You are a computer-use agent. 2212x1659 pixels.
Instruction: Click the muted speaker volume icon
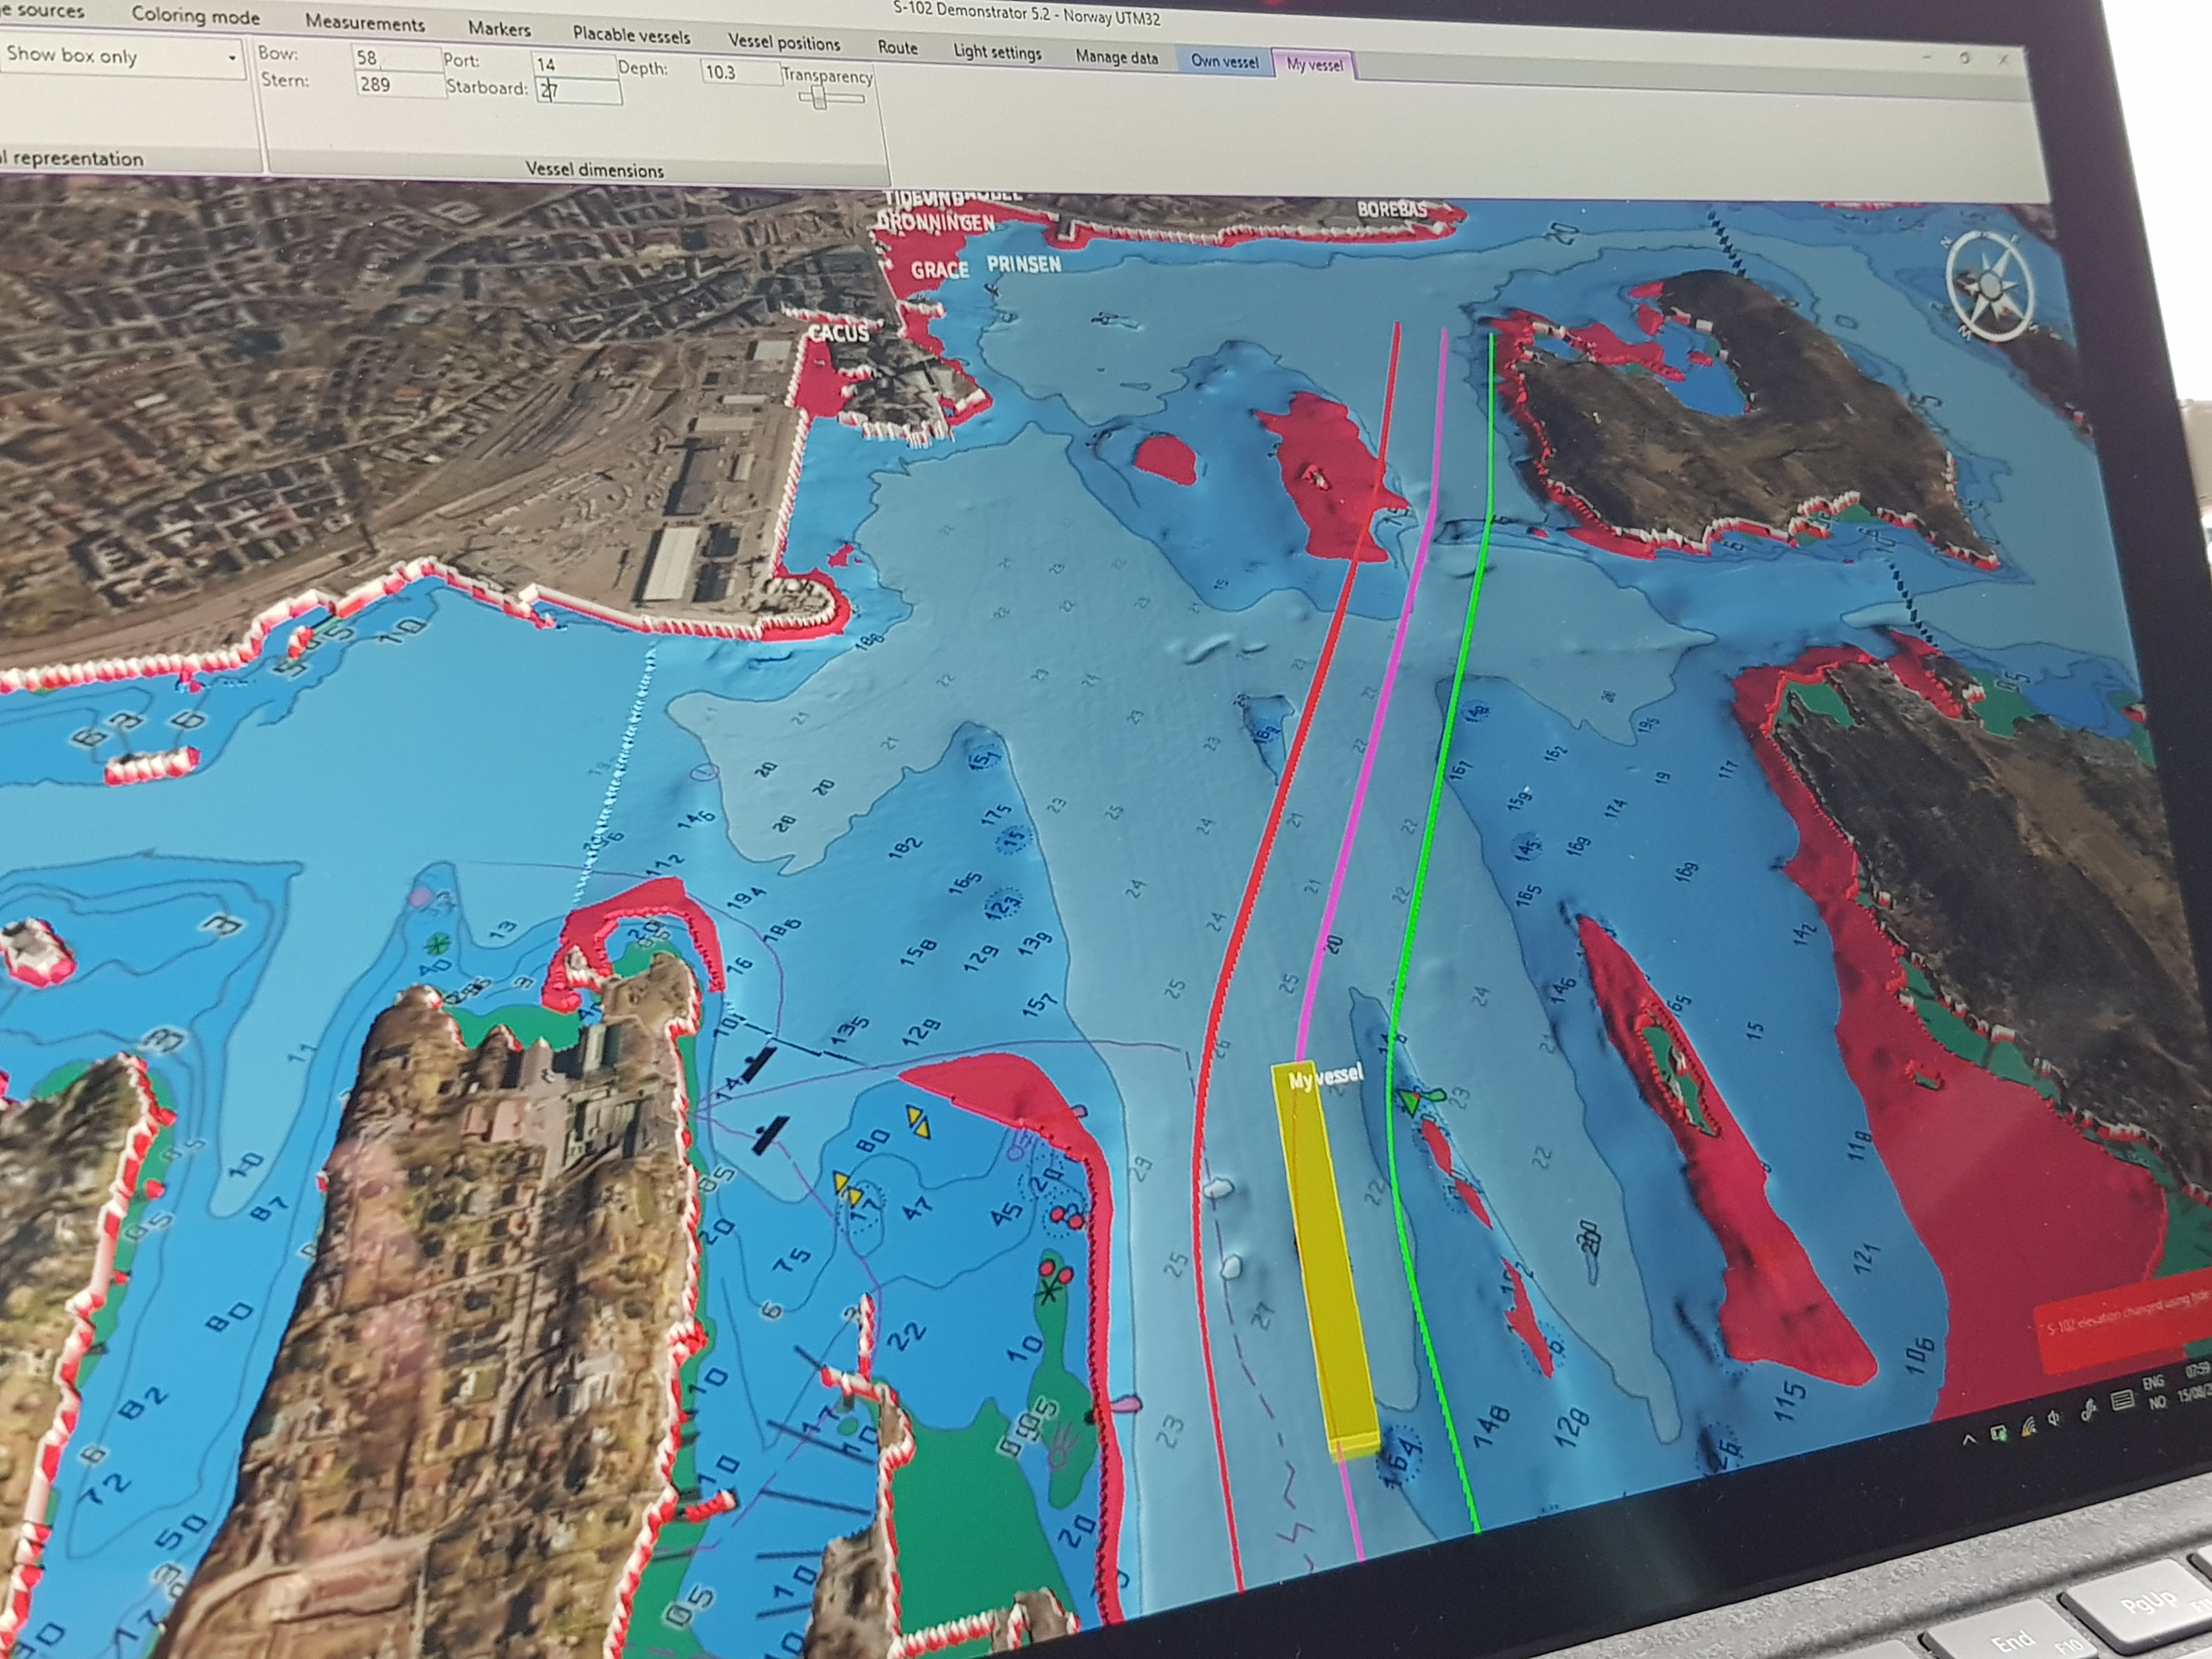2053,1418
